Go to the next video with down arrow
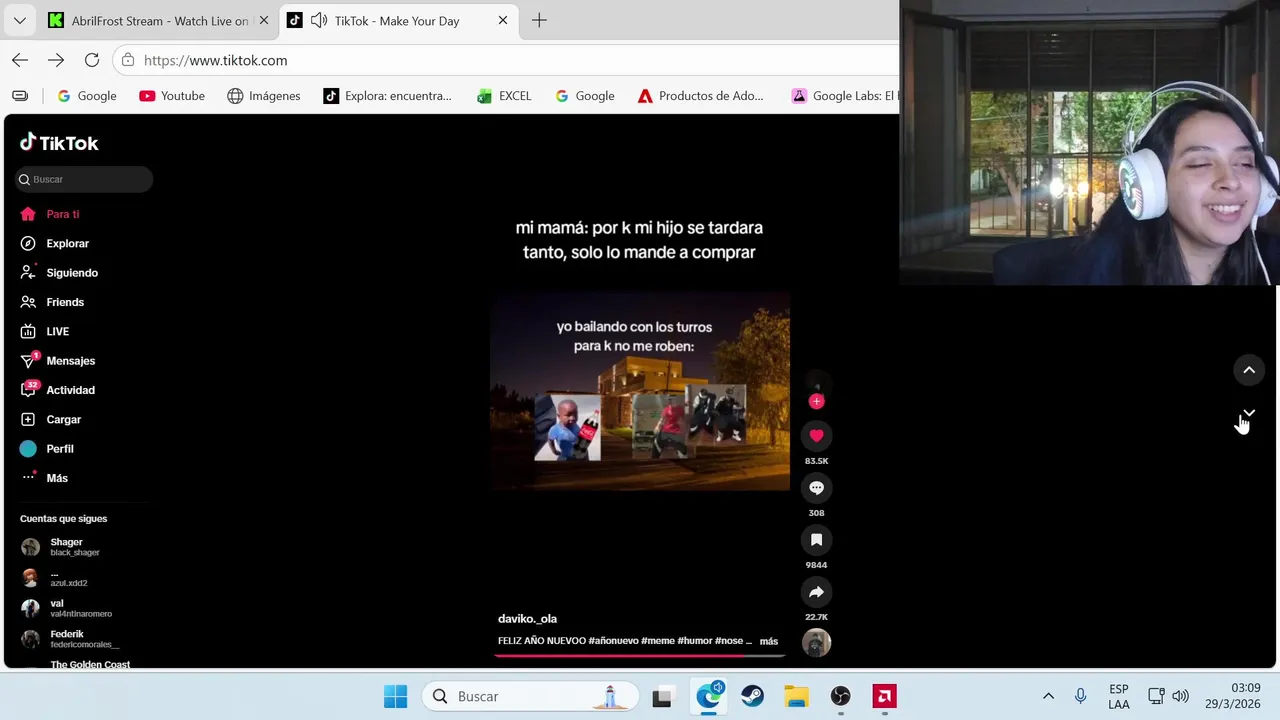This screenshot has width=1280, height=720. coord(1249,413)
